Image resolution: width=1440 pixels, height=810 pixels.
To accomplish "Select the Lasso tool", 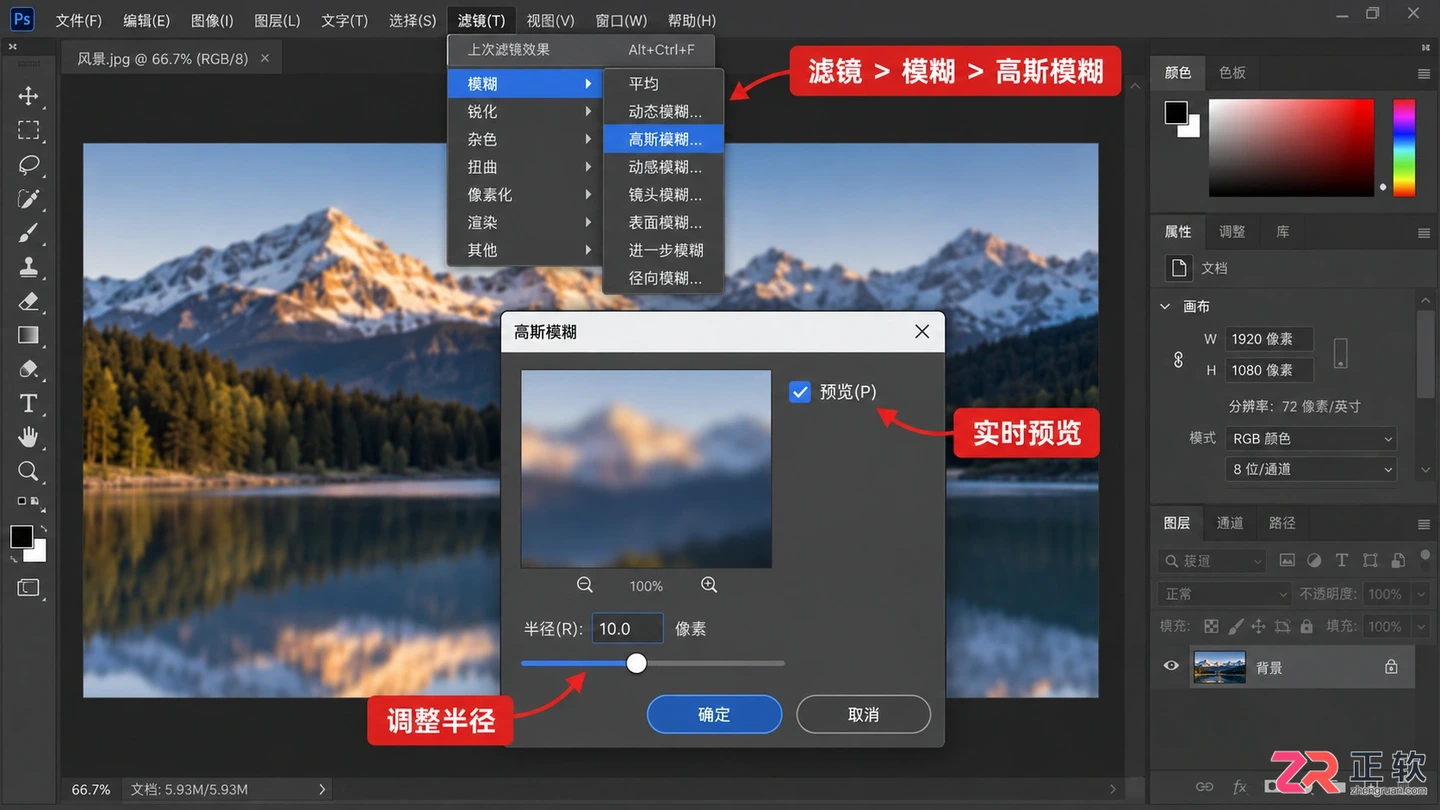I will 28,165.
